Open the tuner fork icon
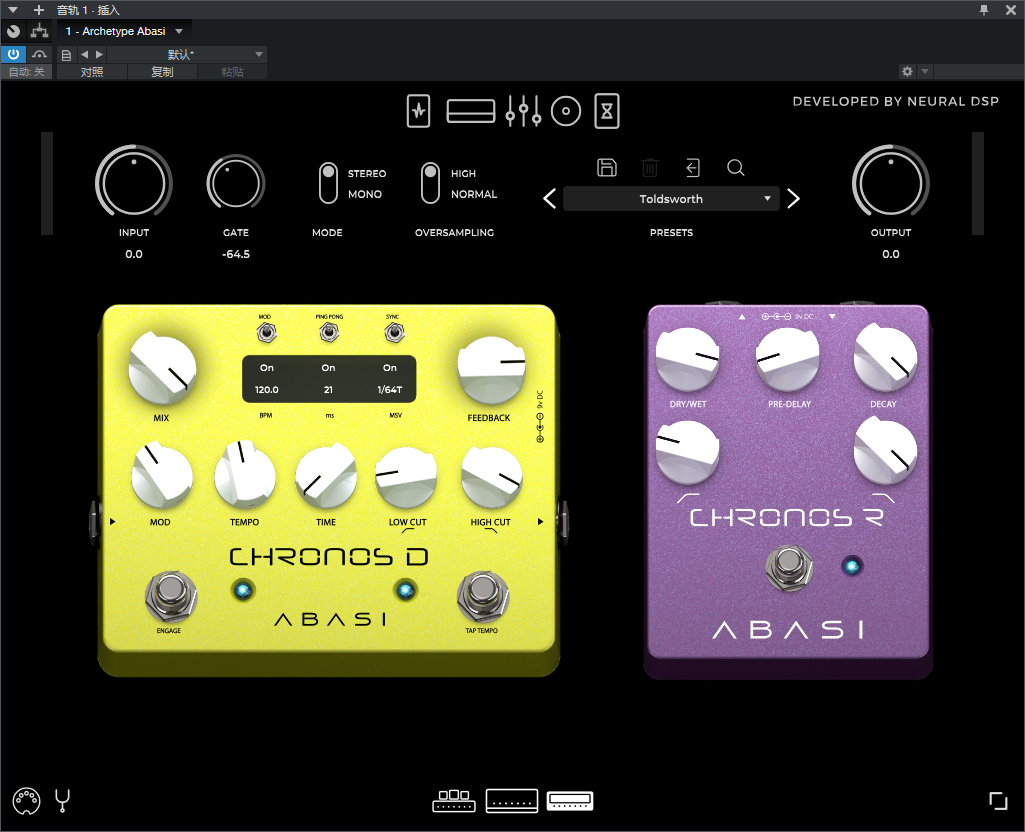The image size is (1025, 832). click(x=63, y=801)
